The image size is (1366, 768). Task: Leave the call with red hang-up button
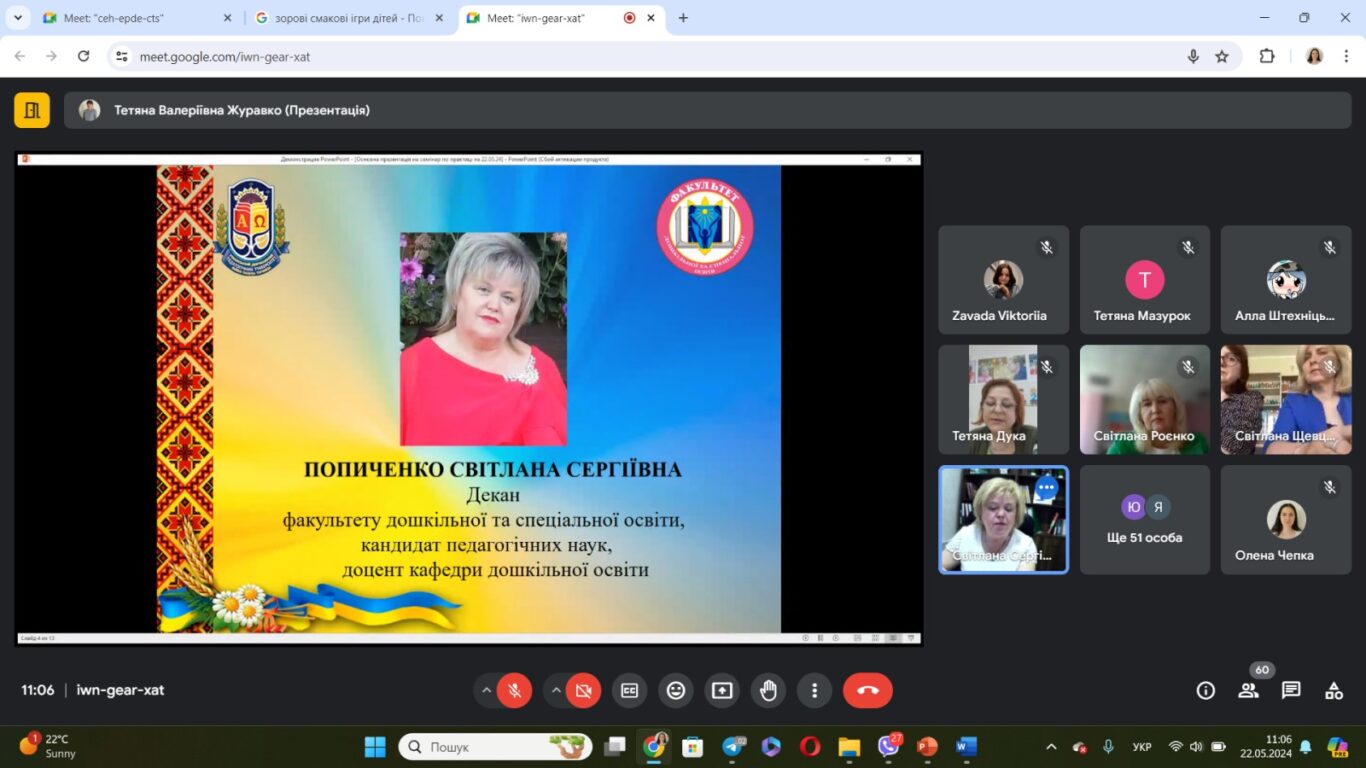[x=868, y=690]
